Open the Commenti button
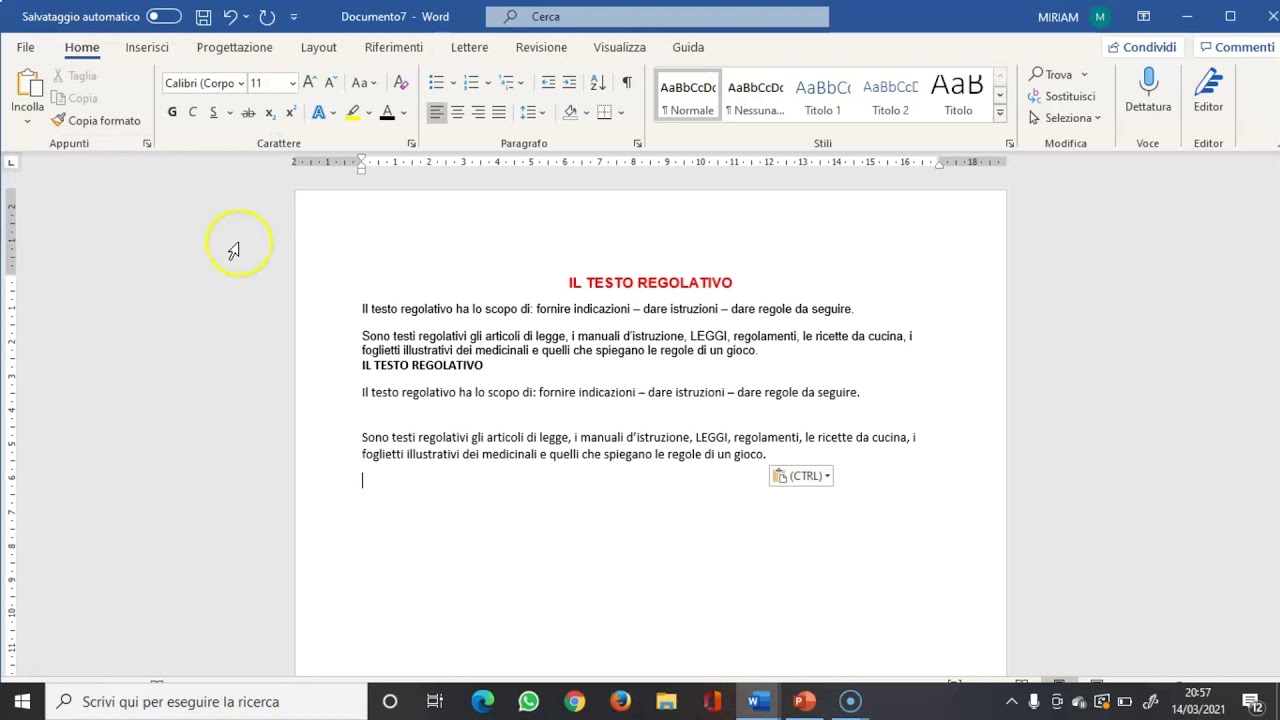Screen dimensions: 1280x720 click(x=1237, y=47)
